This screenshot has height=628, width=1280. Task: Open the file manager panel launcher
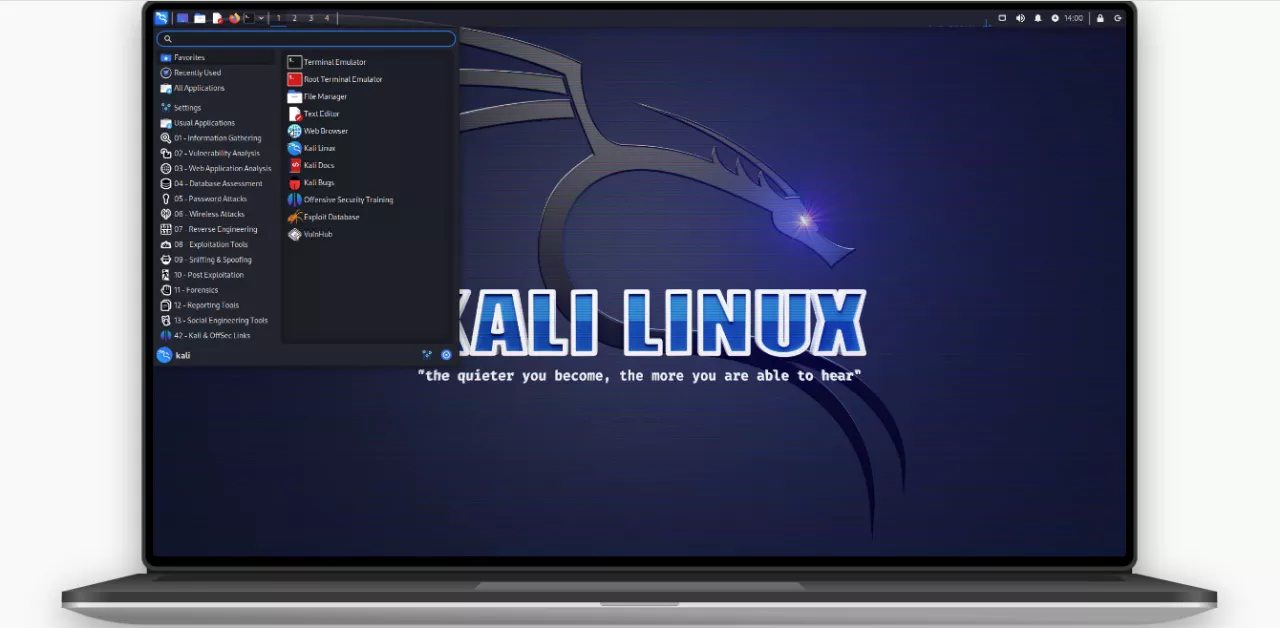tap(200, 18)
